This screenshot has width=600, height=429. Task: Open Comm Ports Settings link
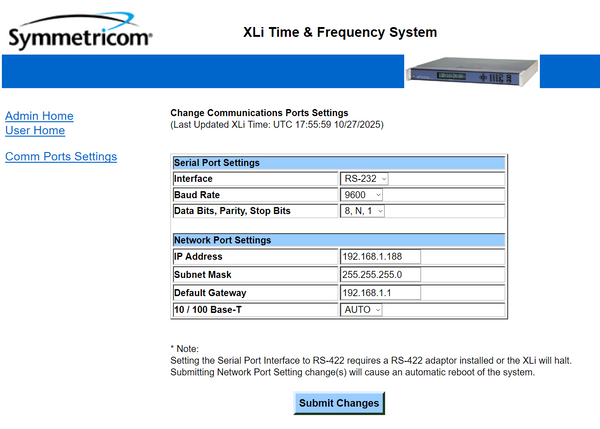coord(61,157)
